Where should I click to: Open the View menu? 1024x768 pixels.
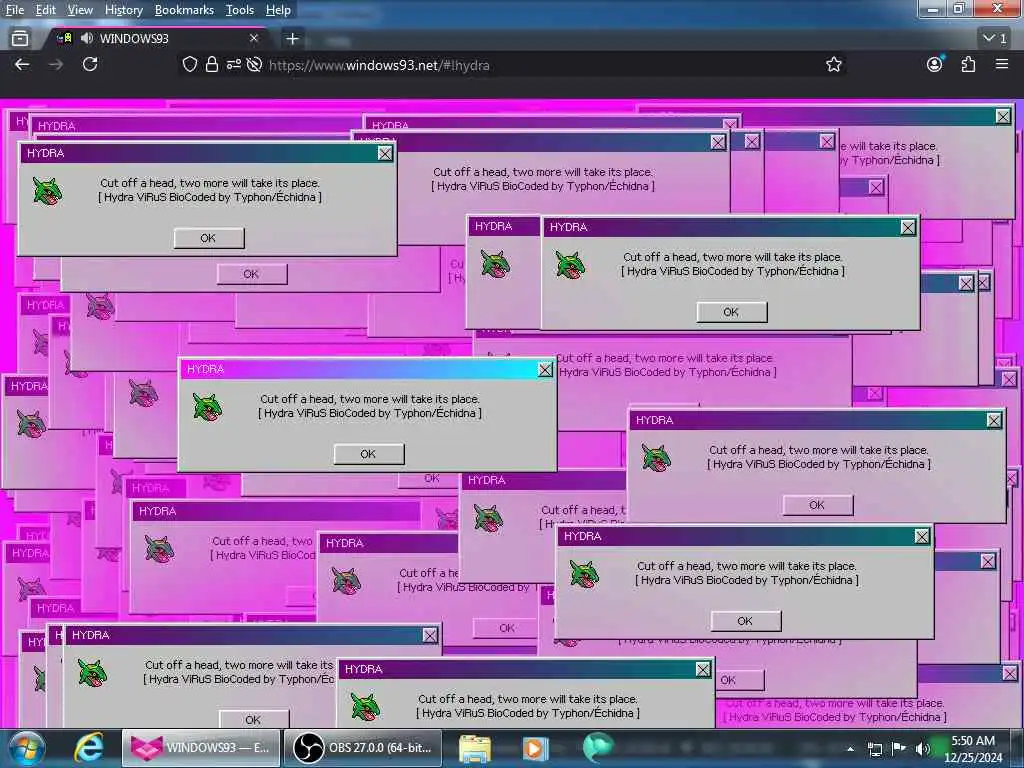[x=80, y=10]
